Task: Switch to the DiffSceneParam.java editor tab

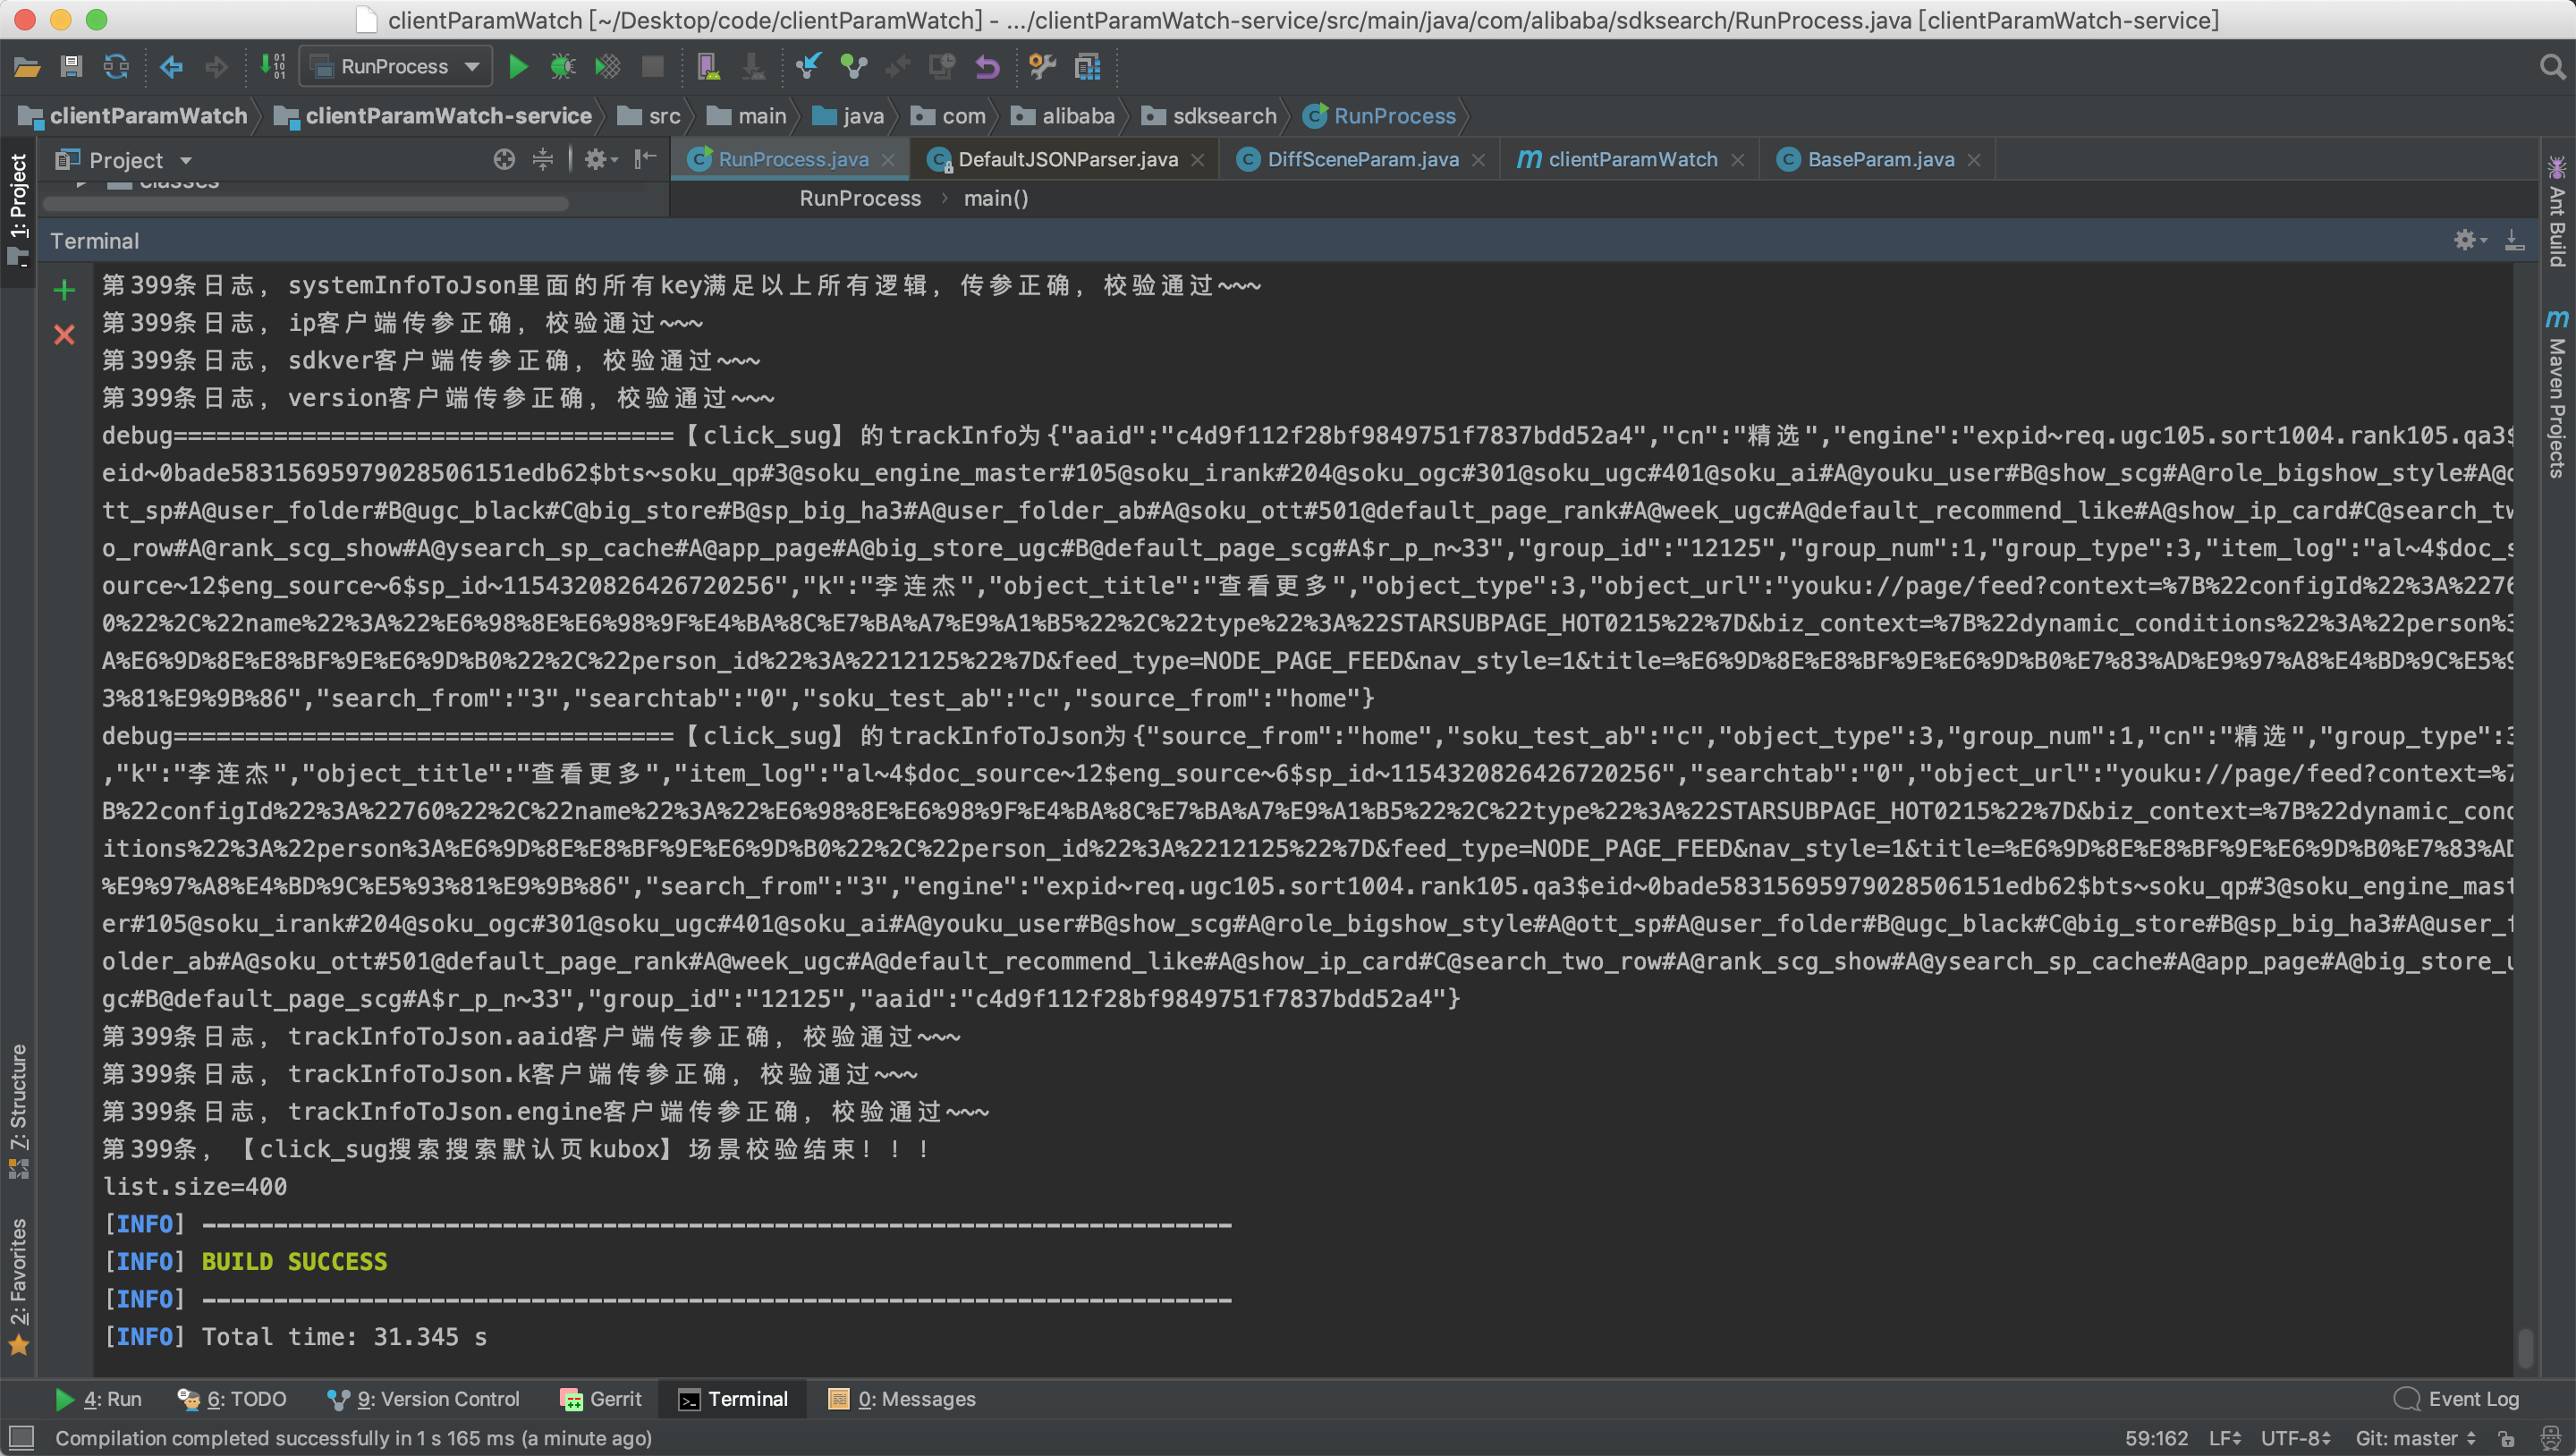Action: pyautogui.click(x=1361, y=160)
